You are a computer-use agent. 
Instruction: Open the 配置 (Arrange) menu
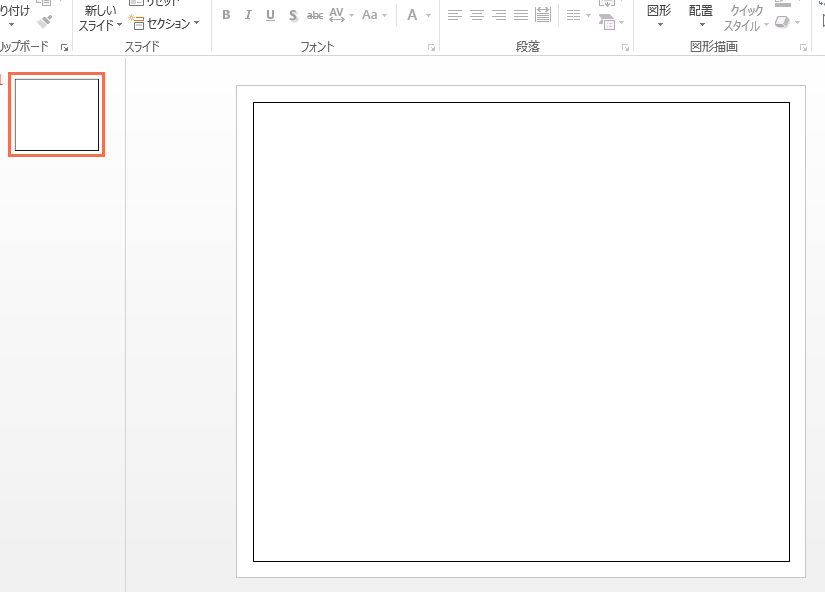(701, 16)
